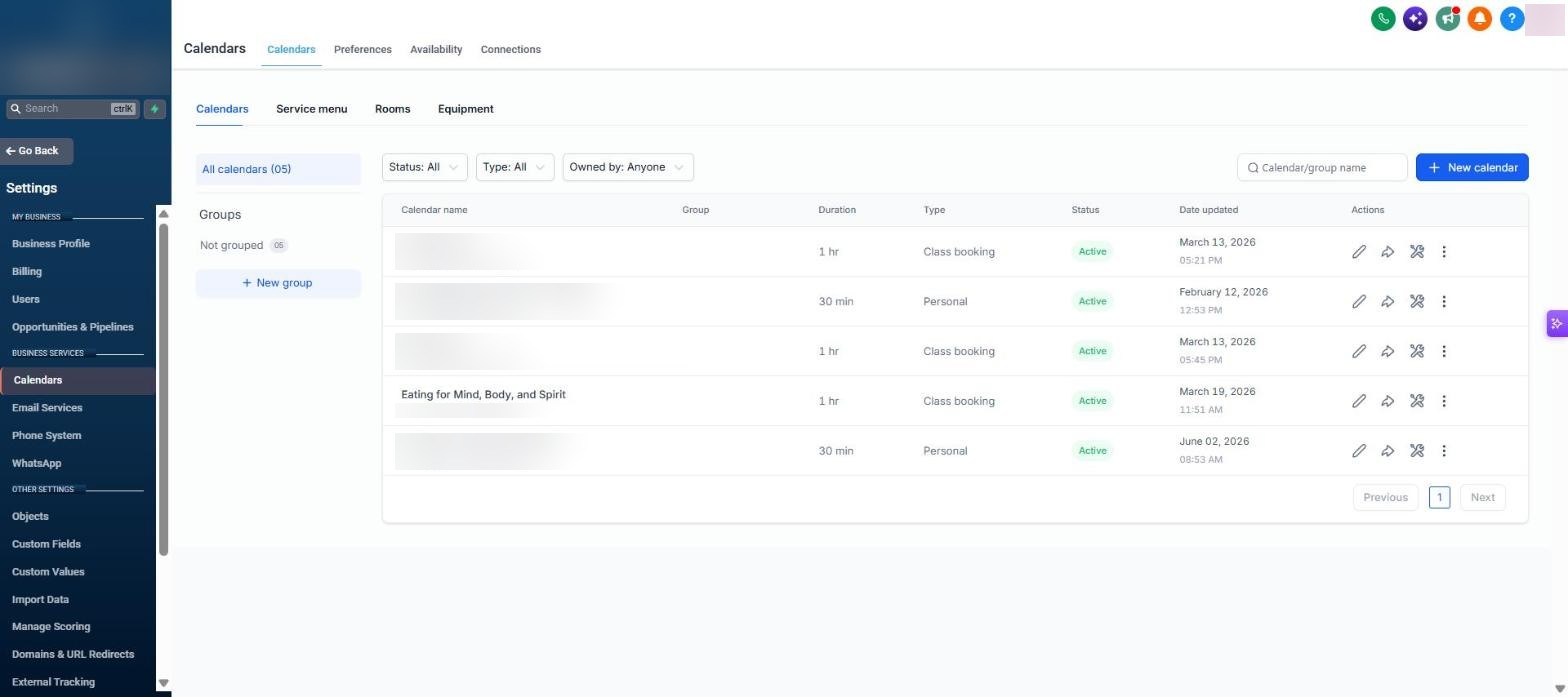Edit the calendar updated June 02, 2026

click(1359, 451)
